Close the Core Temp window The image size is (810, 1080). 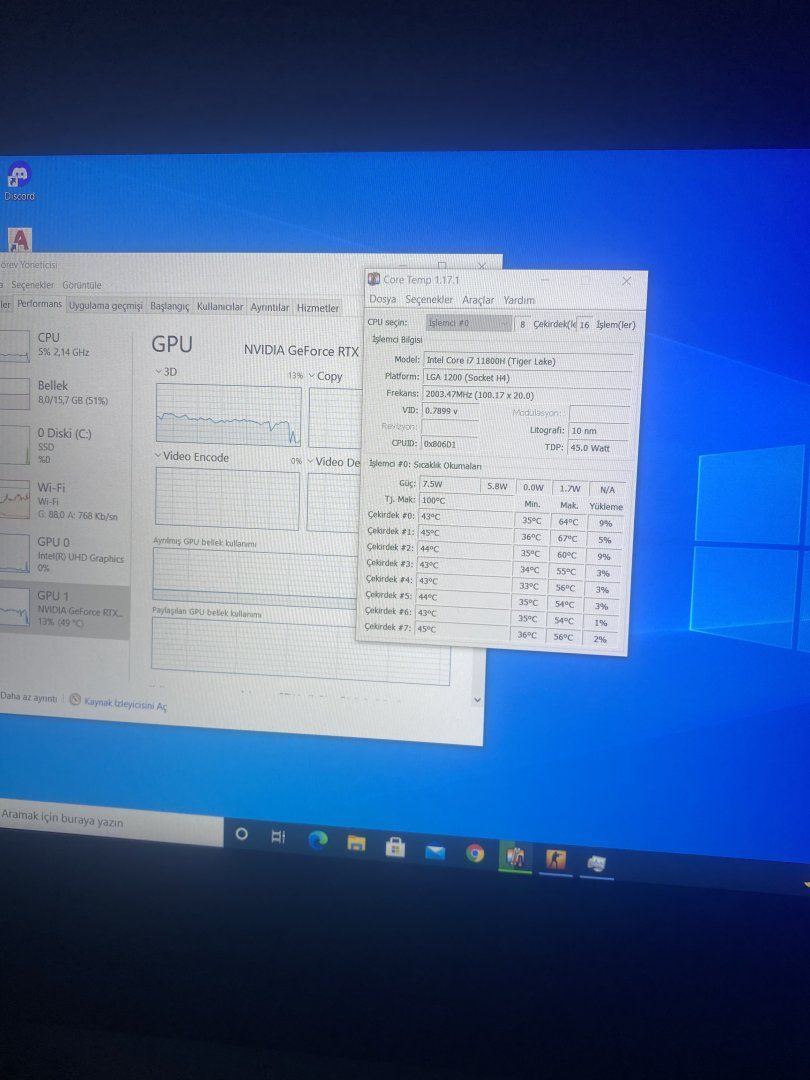click(x=626, y=281)
